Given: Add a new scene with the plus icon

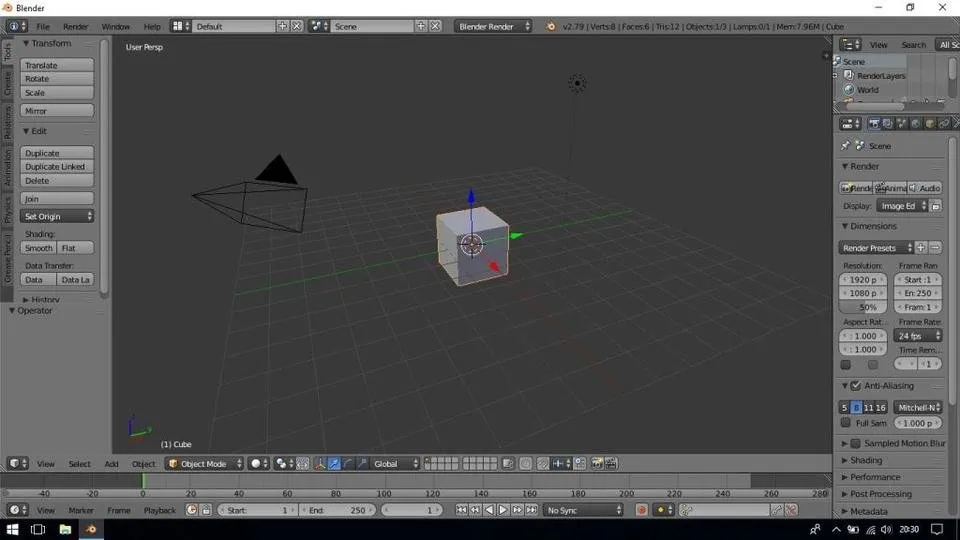Looking at the screenshot, I should [x=421, y=26].
